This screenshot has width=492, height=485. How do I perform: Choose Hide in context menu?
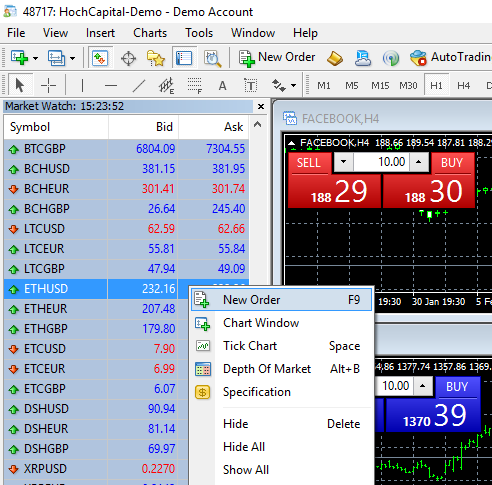[x=281, y=424]
